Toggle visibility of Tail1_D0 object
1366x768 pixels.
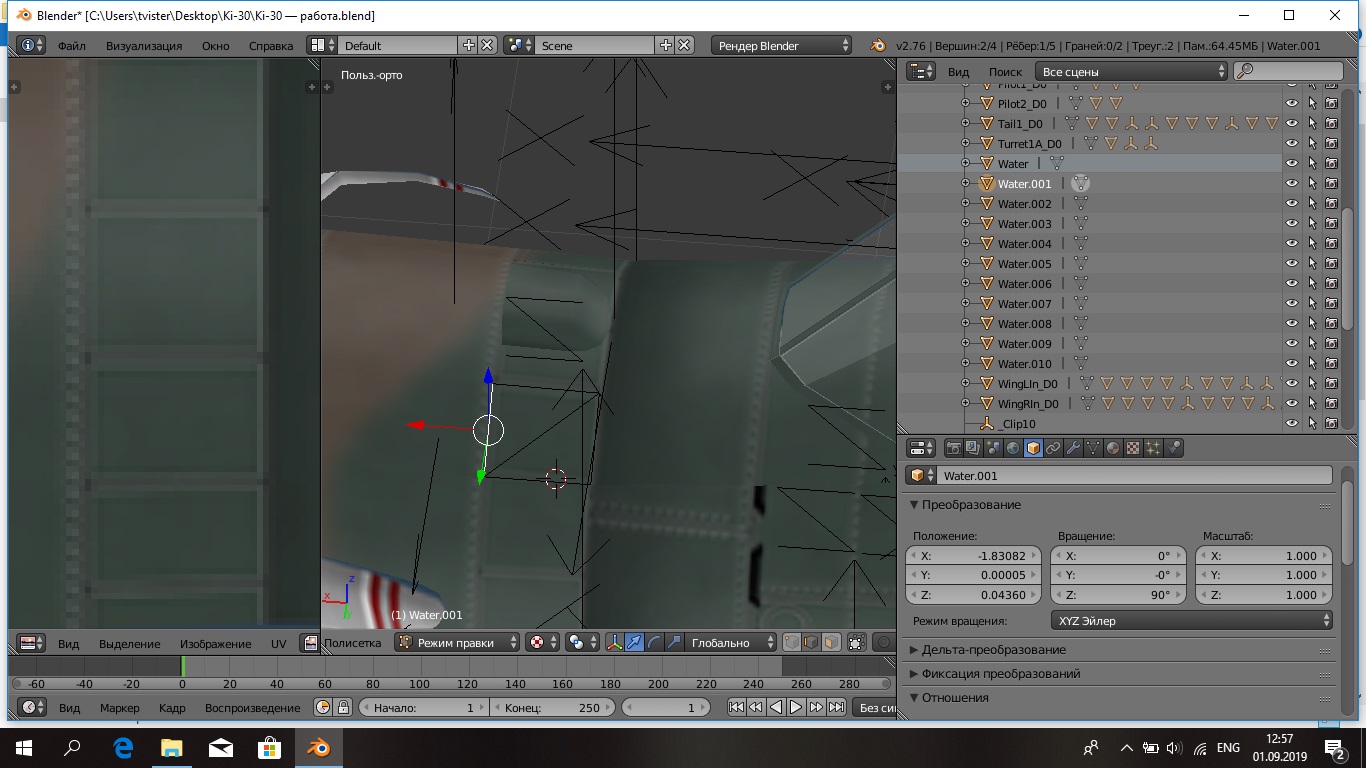(1291, 124)
